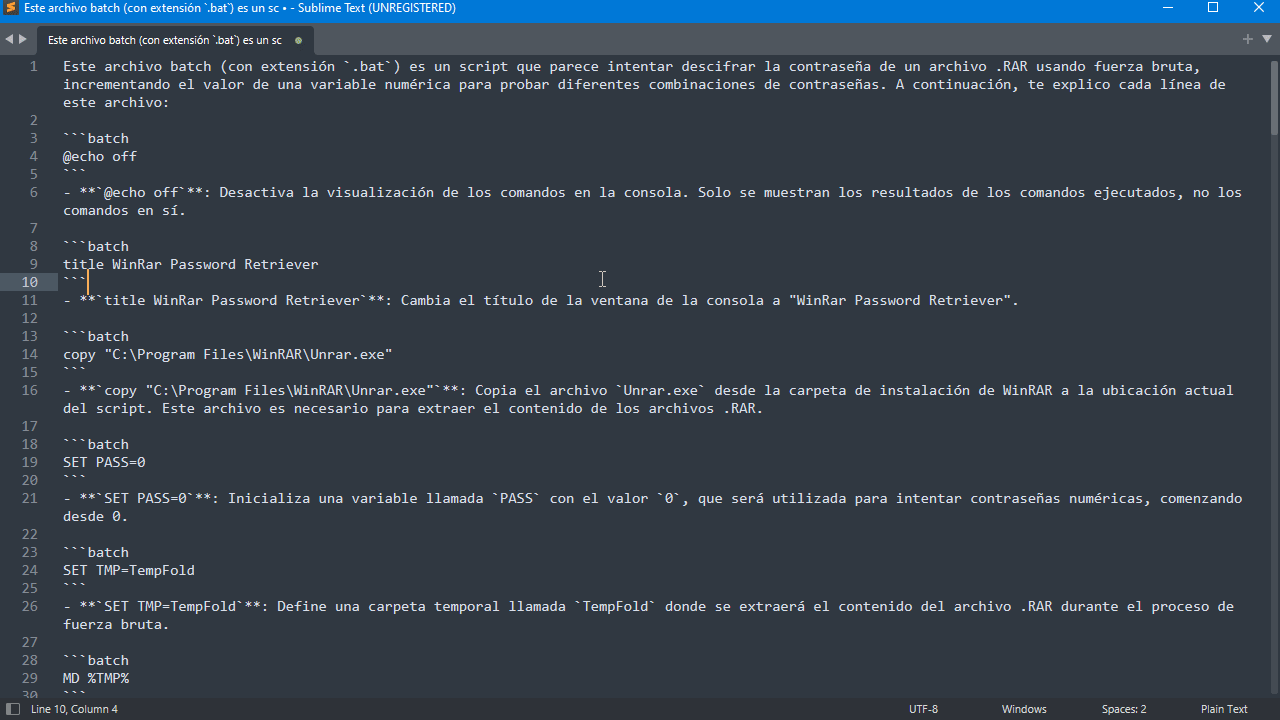Click the '@echo off' text on line 4
The height and width of the screenshot is (720, 1280).
[100, 156]
